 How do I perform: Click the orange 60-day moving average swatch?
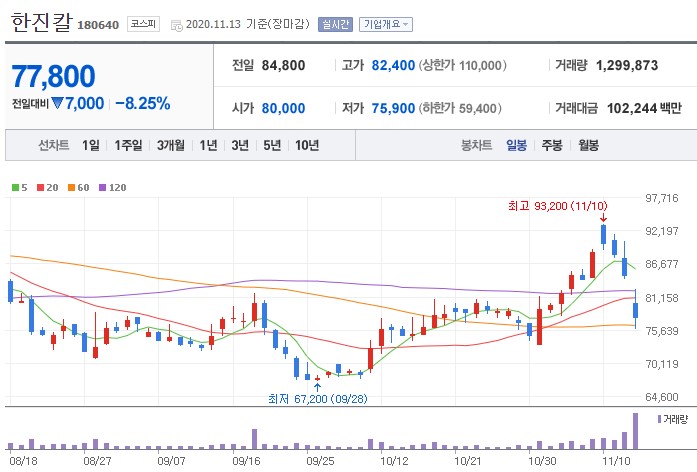coord(71,188)
